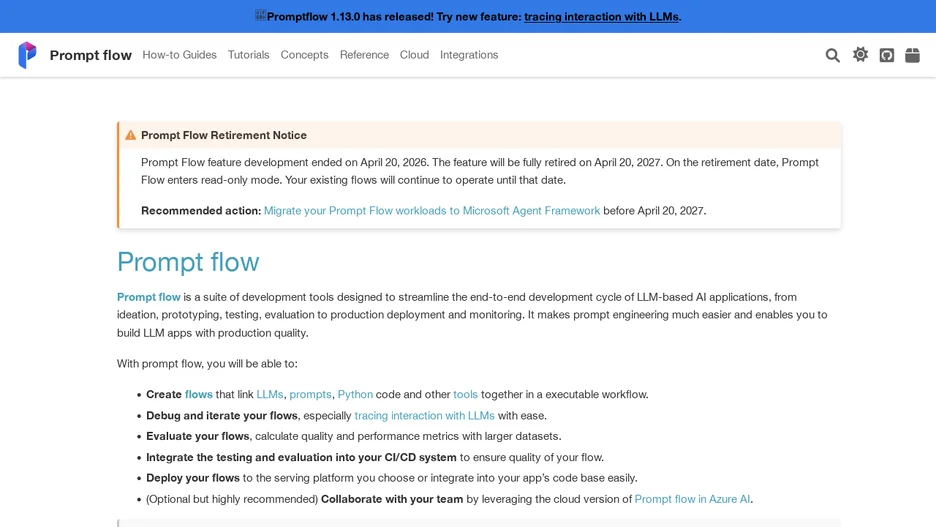Click the Recommended action: label

(x=201, y=211)
